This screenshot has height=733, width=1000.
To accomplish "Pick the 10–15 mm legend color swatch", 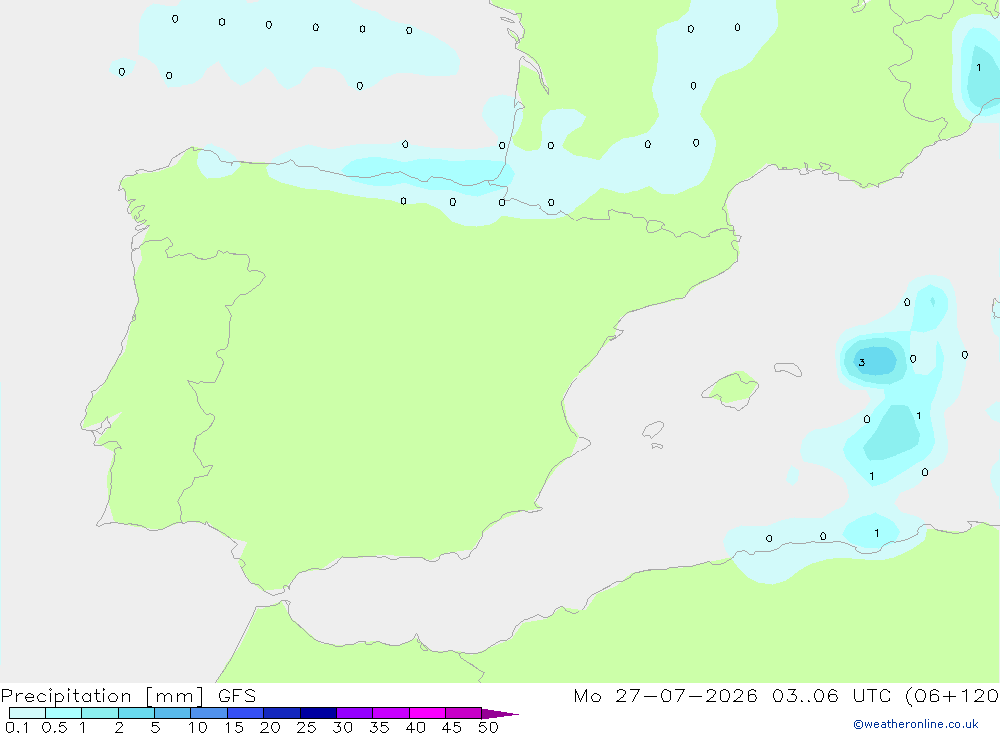I will pos(209,713).
